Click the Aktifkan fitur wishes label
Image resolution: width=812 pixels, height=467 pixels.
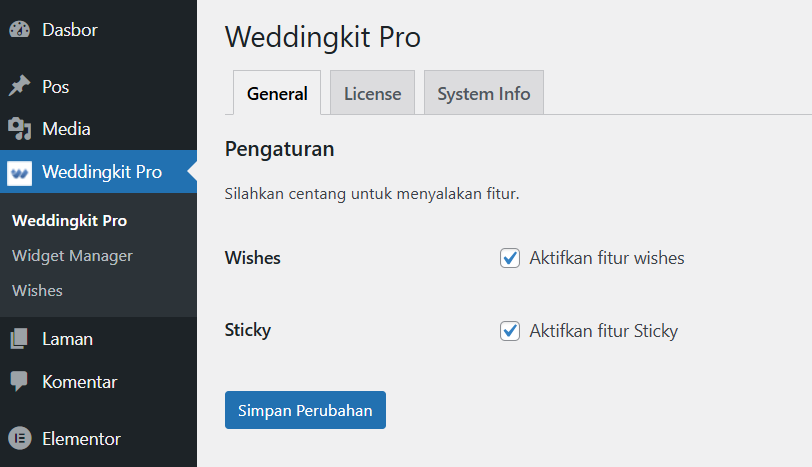tap(606, 258)
